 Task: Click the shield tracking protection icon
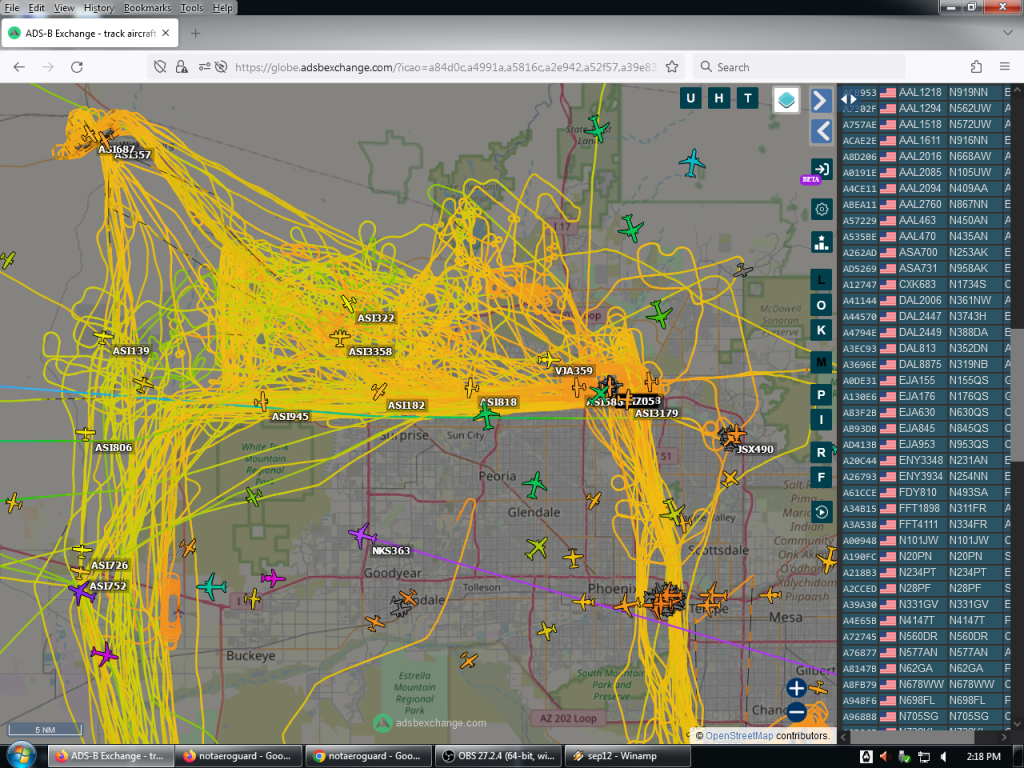(x=159, y=67)
